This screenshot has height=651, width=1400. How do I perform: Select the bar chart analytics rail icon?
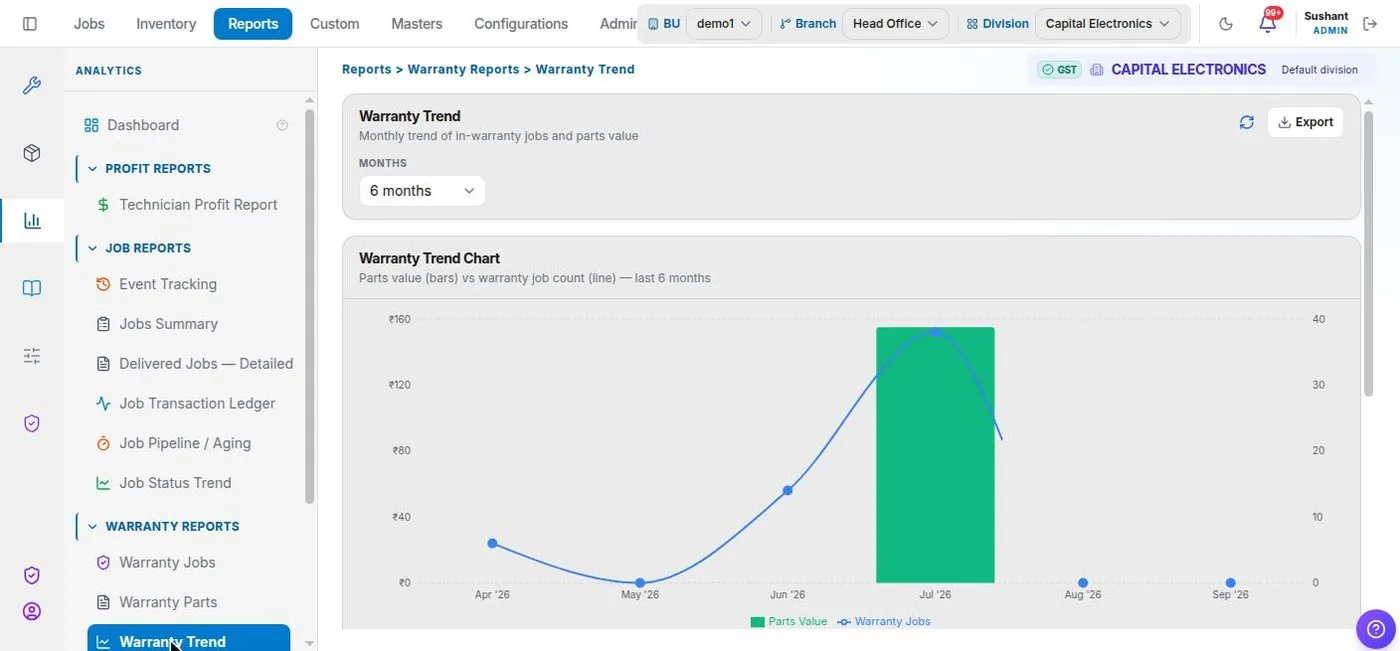click(32, 220)
